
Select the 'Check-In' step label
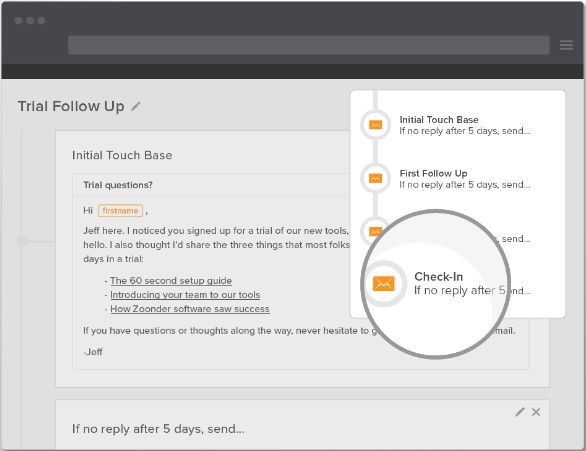click(438, 277)
